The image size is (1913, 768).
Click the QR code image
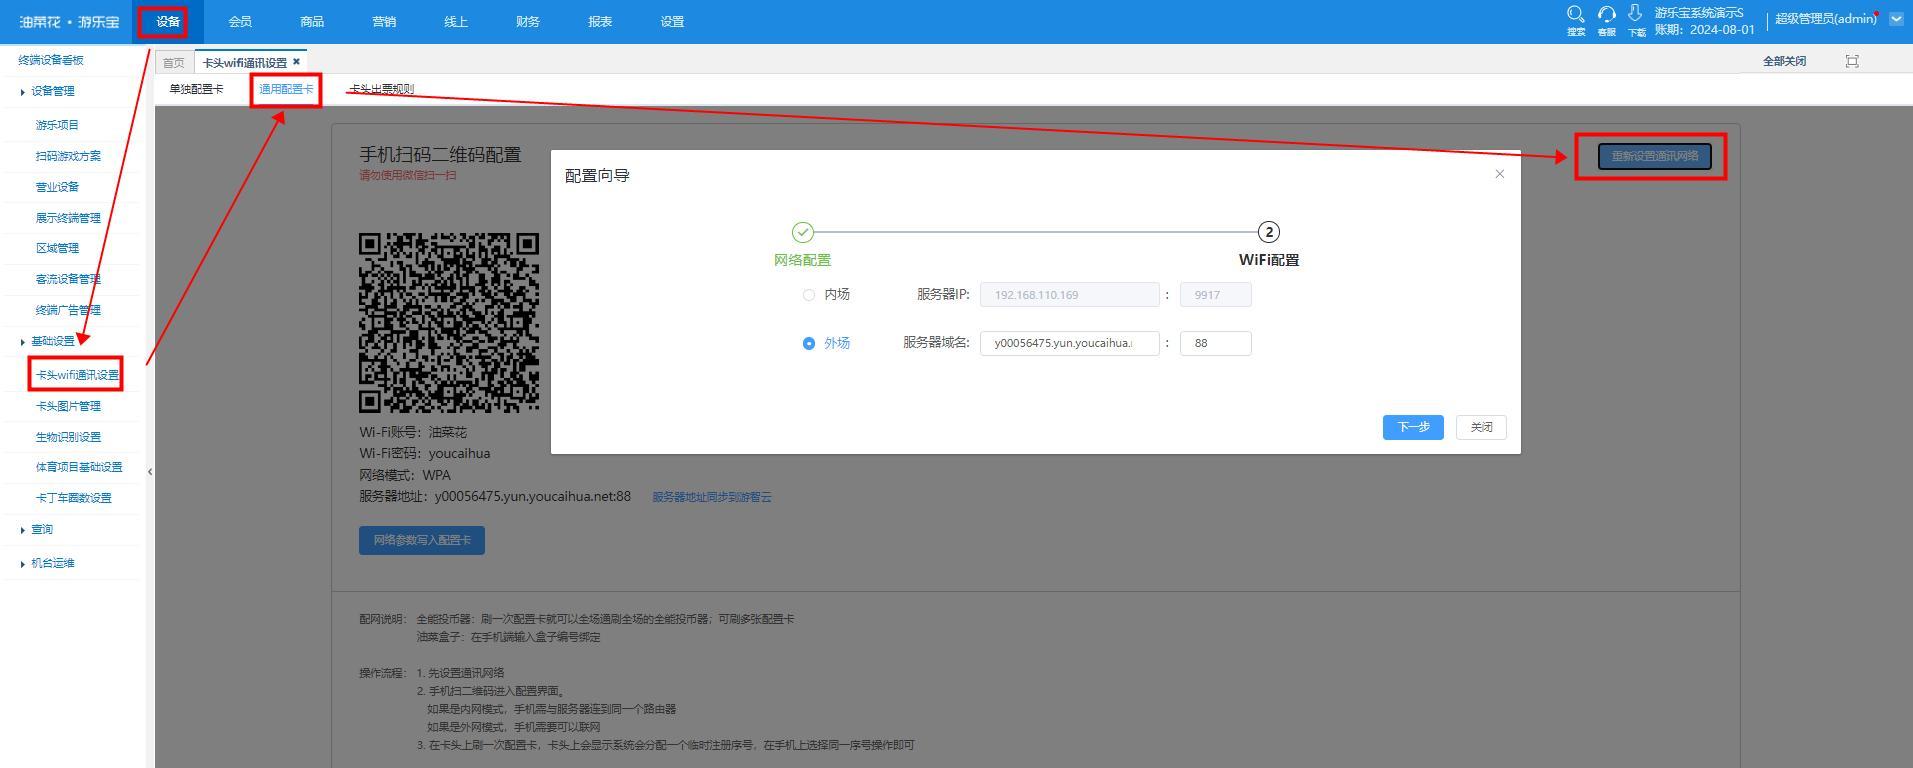[449, 323]
